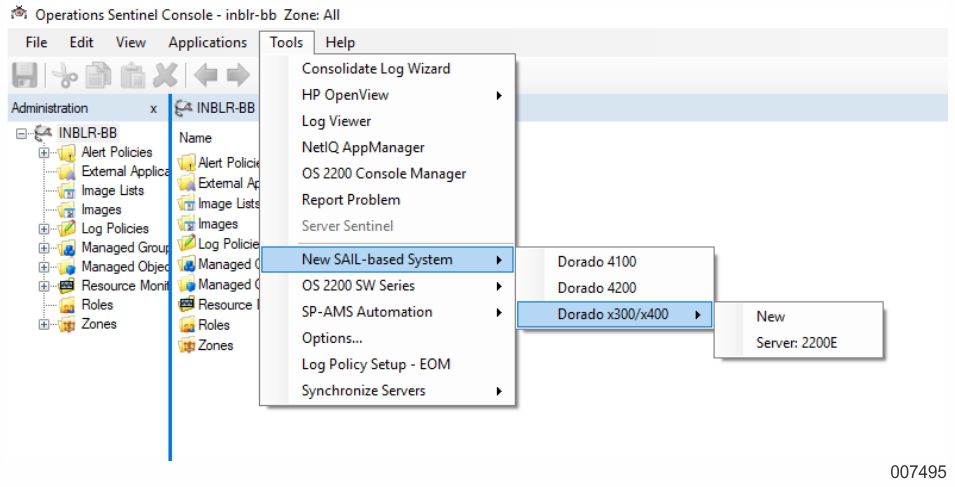The width and height of the screenshot is (955, 487).
Task: Expand the Alert Policies tree node
Action: [43, 153]
